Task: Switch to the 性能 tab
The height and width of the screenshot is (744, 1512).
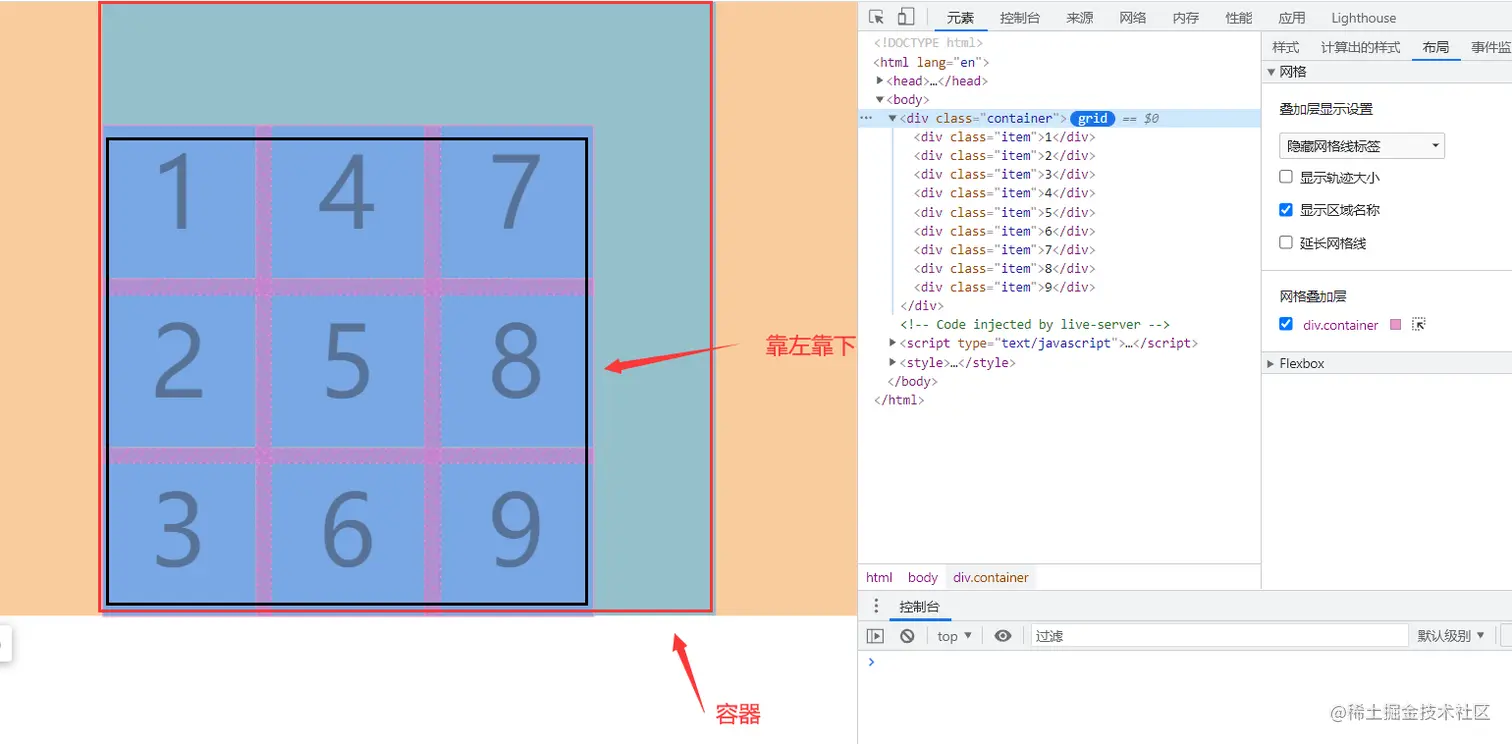Action: tap(1239, 18)
